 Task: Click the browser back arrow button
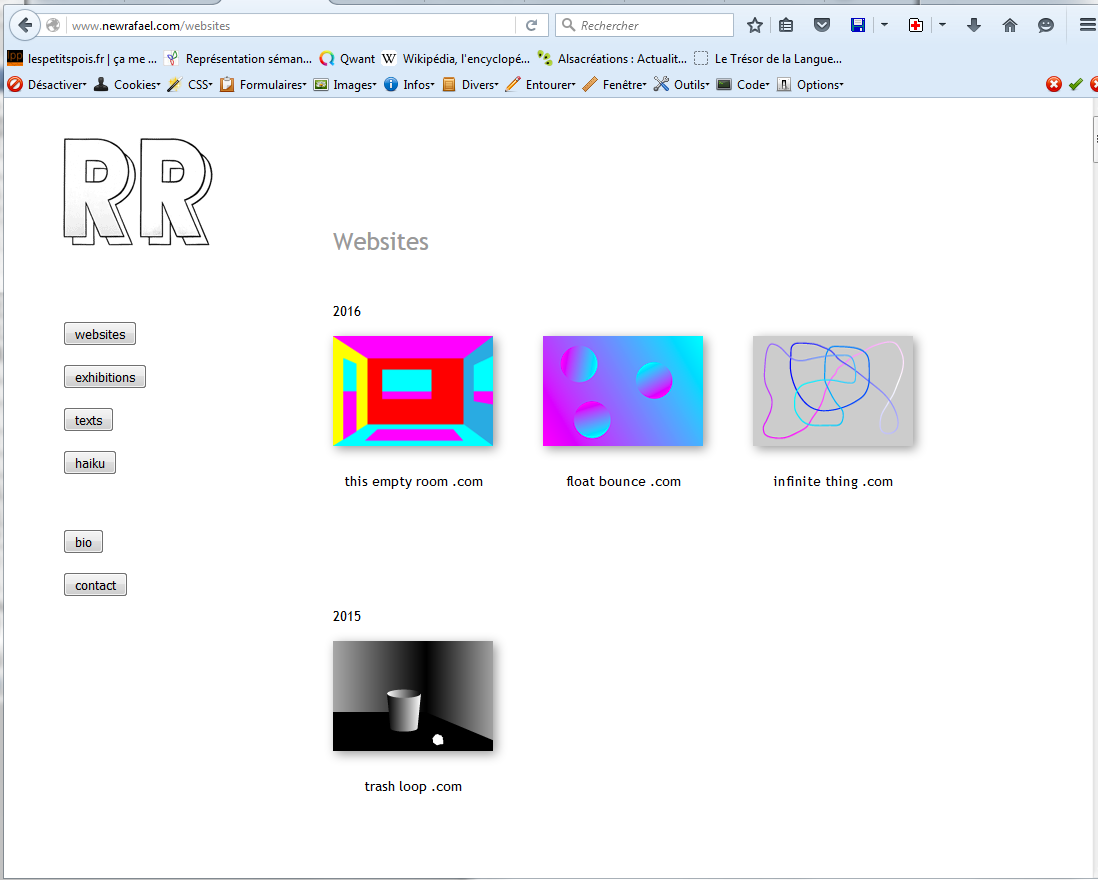pos(24,25)
